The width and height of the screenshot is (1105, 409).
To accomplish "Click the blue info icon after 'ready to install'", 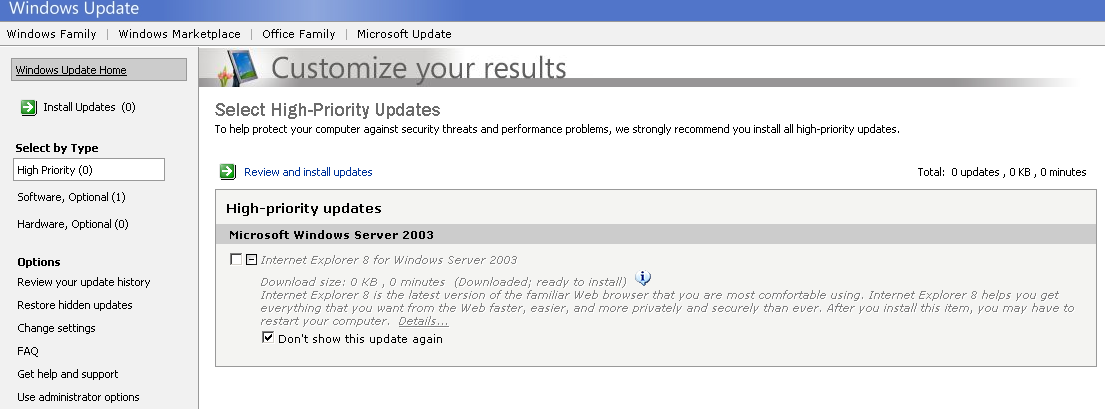I will click(x=643, y=279).
